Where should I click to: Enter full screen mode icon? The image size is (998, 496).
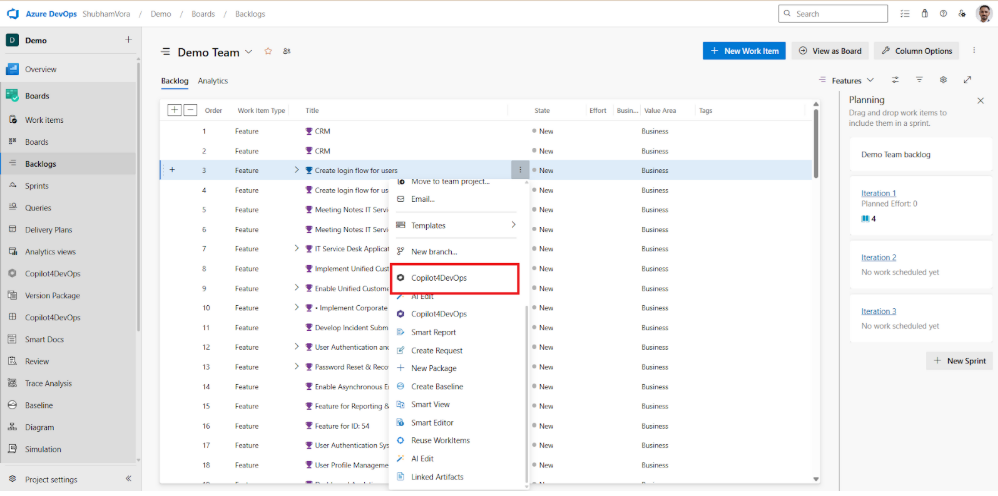pyautogui.click(x=967, y=80)
